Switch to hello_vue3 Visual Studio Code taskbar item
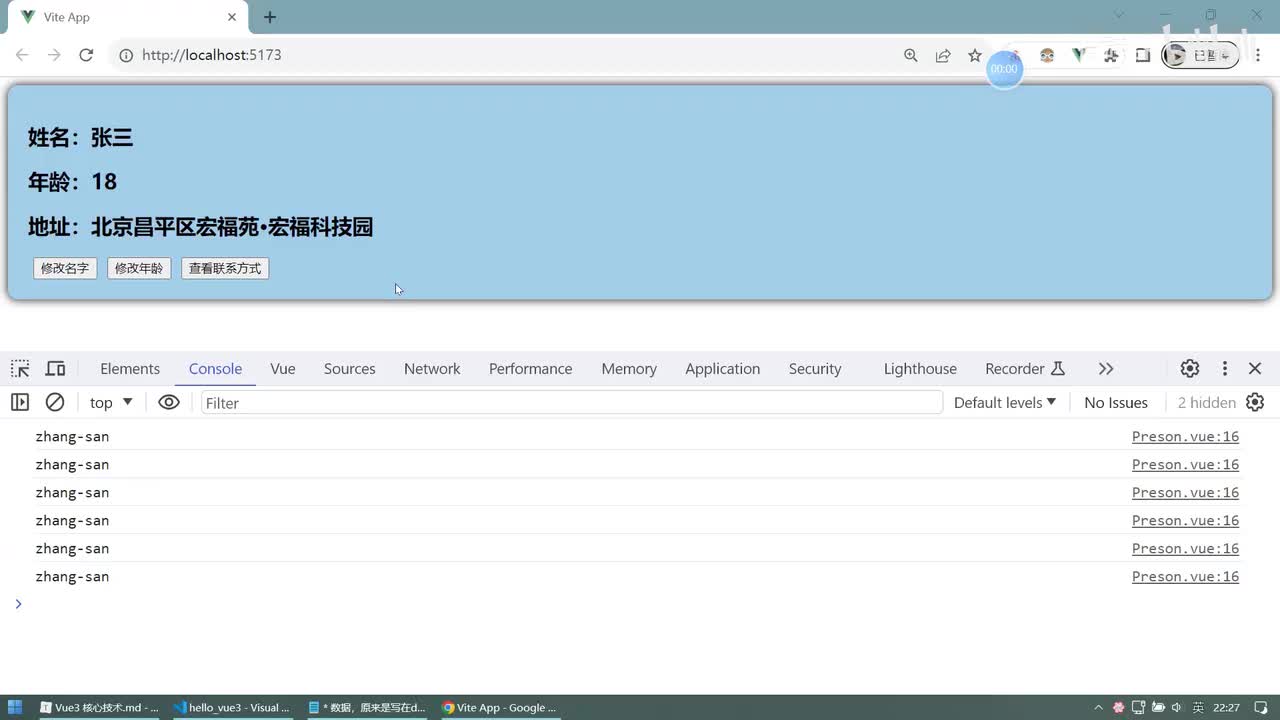 [x=231, y=707]
